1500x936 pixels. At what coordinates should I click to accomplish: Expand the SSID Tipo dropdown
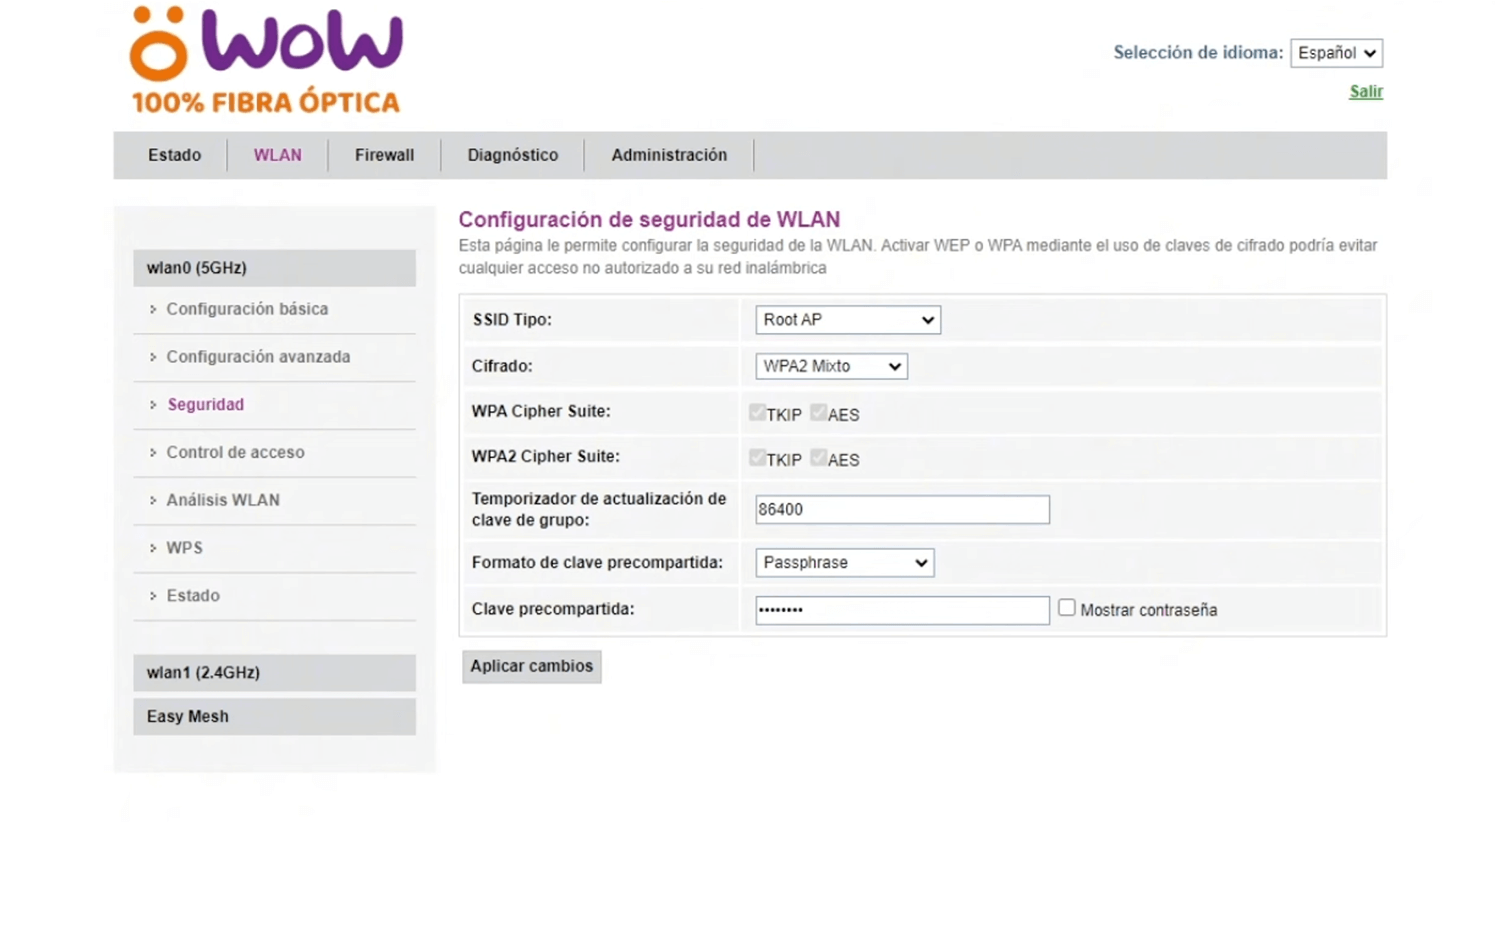847,320
